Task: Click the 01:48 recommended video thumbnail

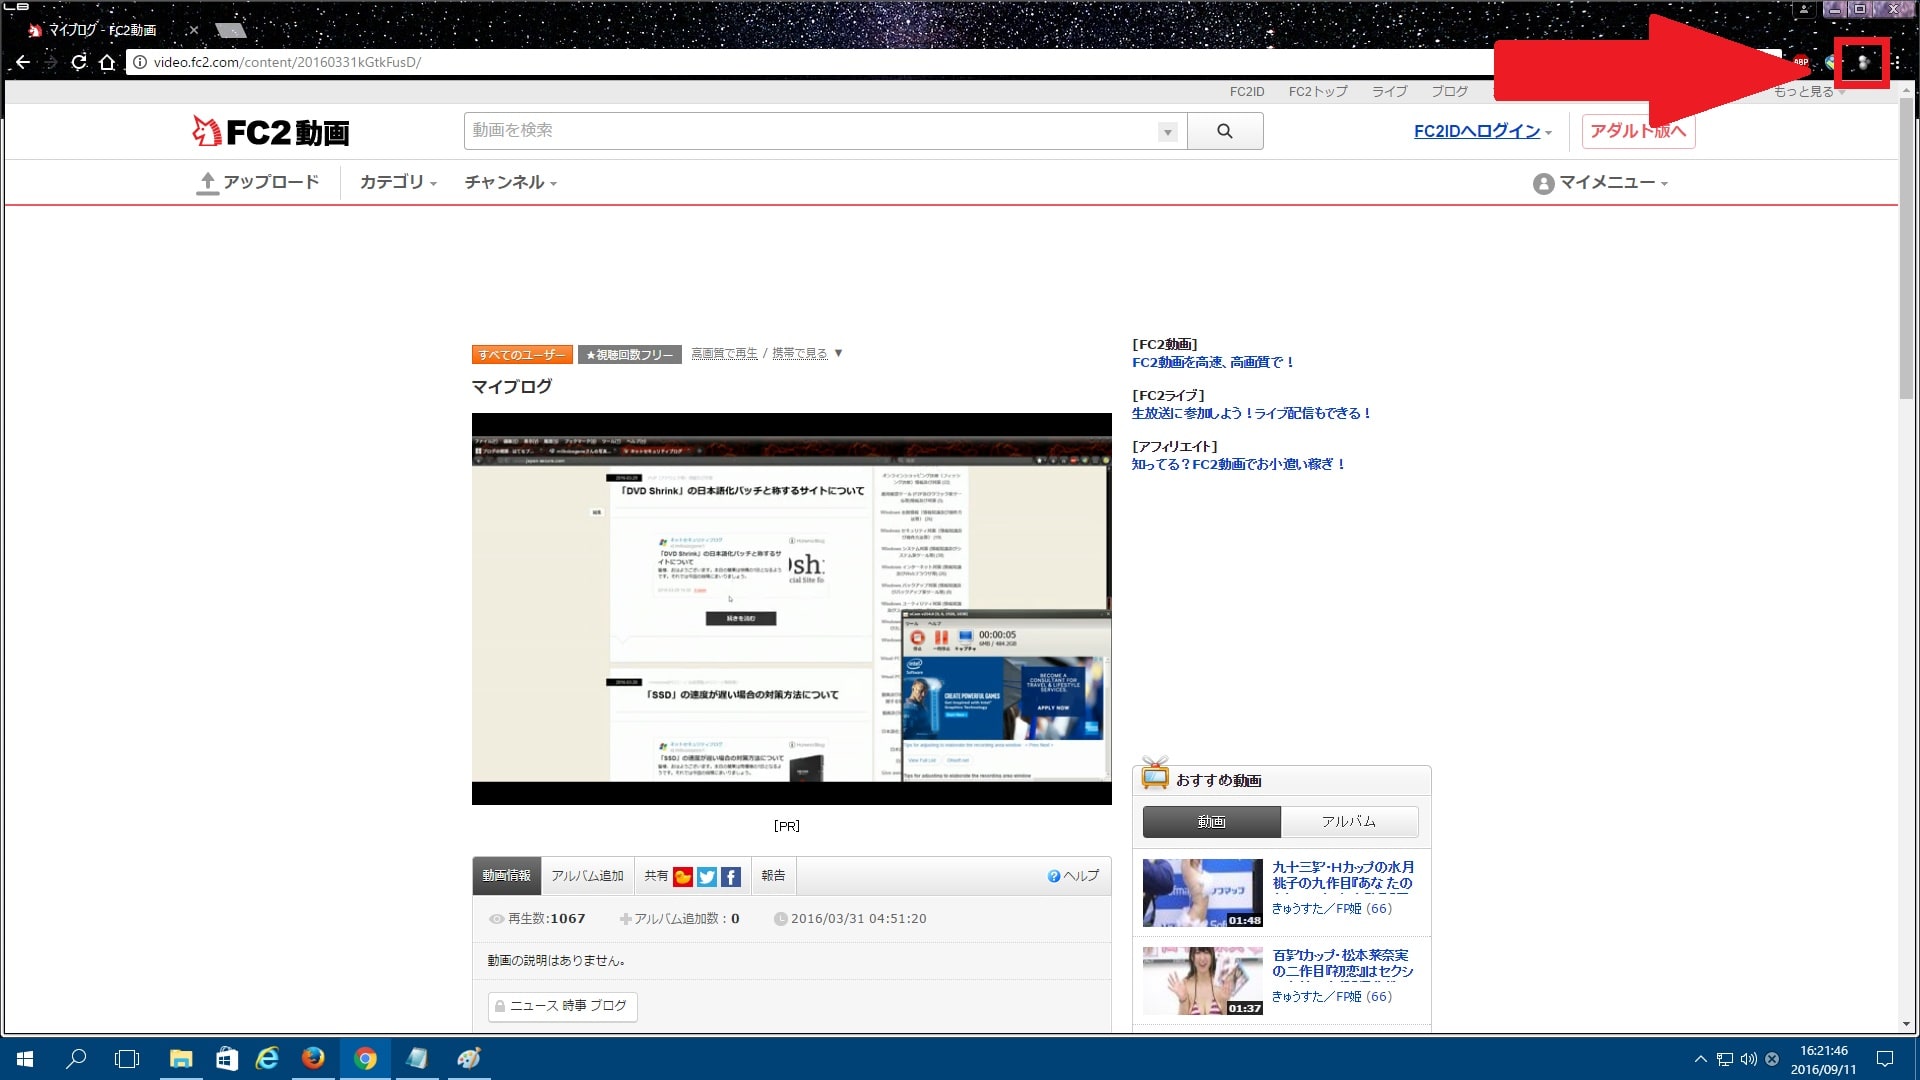Action: click(1203, 893)
